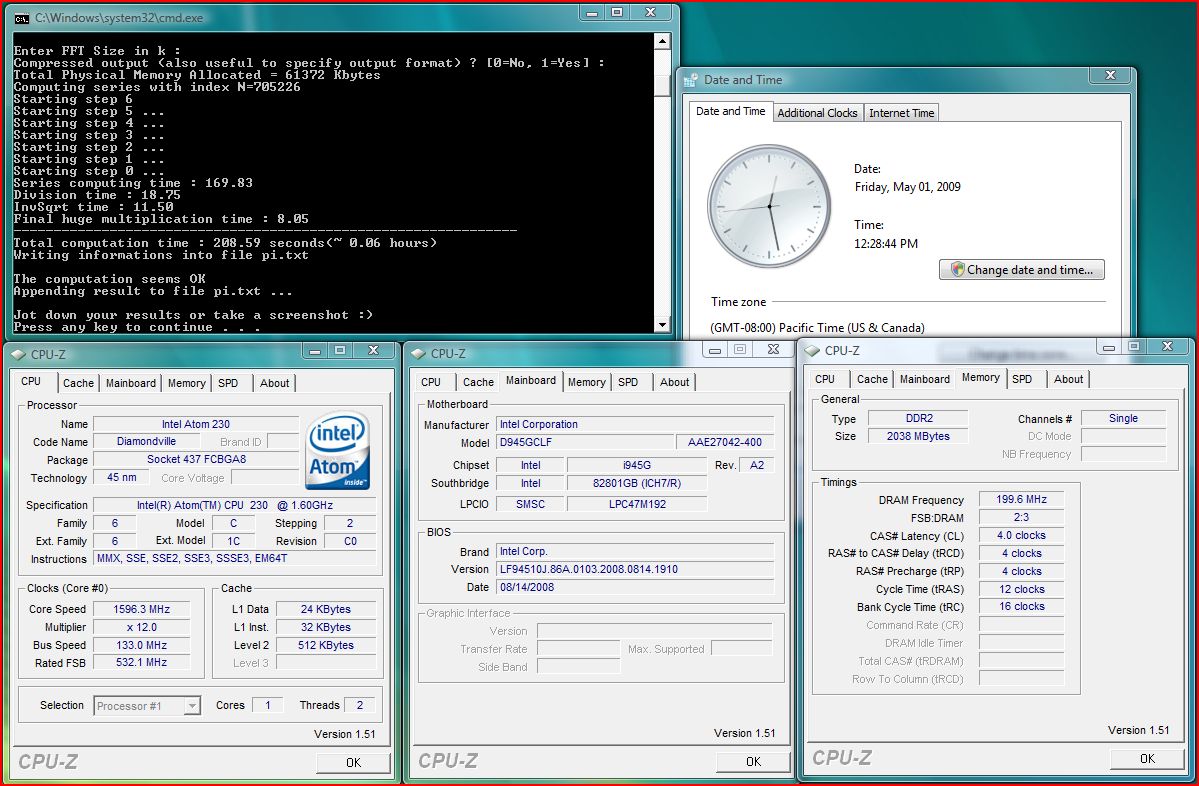Open SPD tab in middle CPU-Z window
Screen dimensions: 1199x786
pyautogui.click(x=628, y=382)
